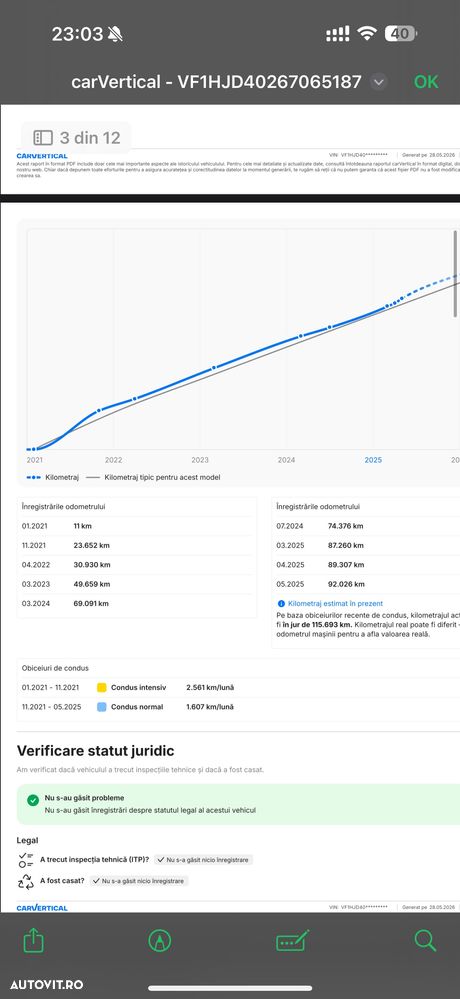The image size is (460, 999).
Task: Select the 92.026 km odometer value
Action: (x=346, y=584)
